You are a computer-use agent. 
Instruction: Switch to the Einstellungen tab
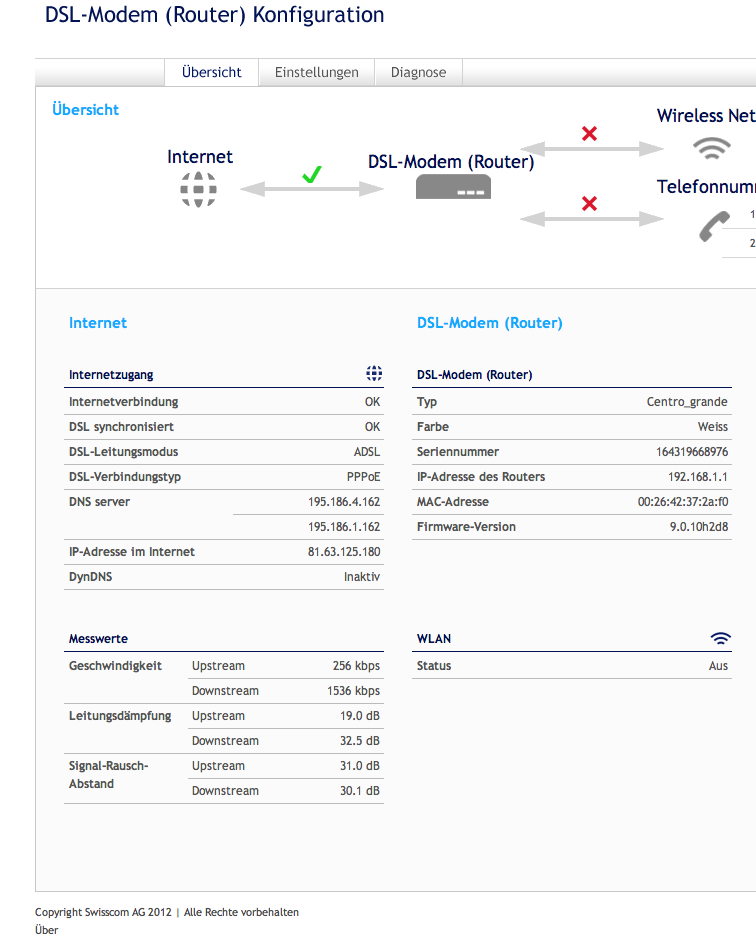[x=316, y=72]
